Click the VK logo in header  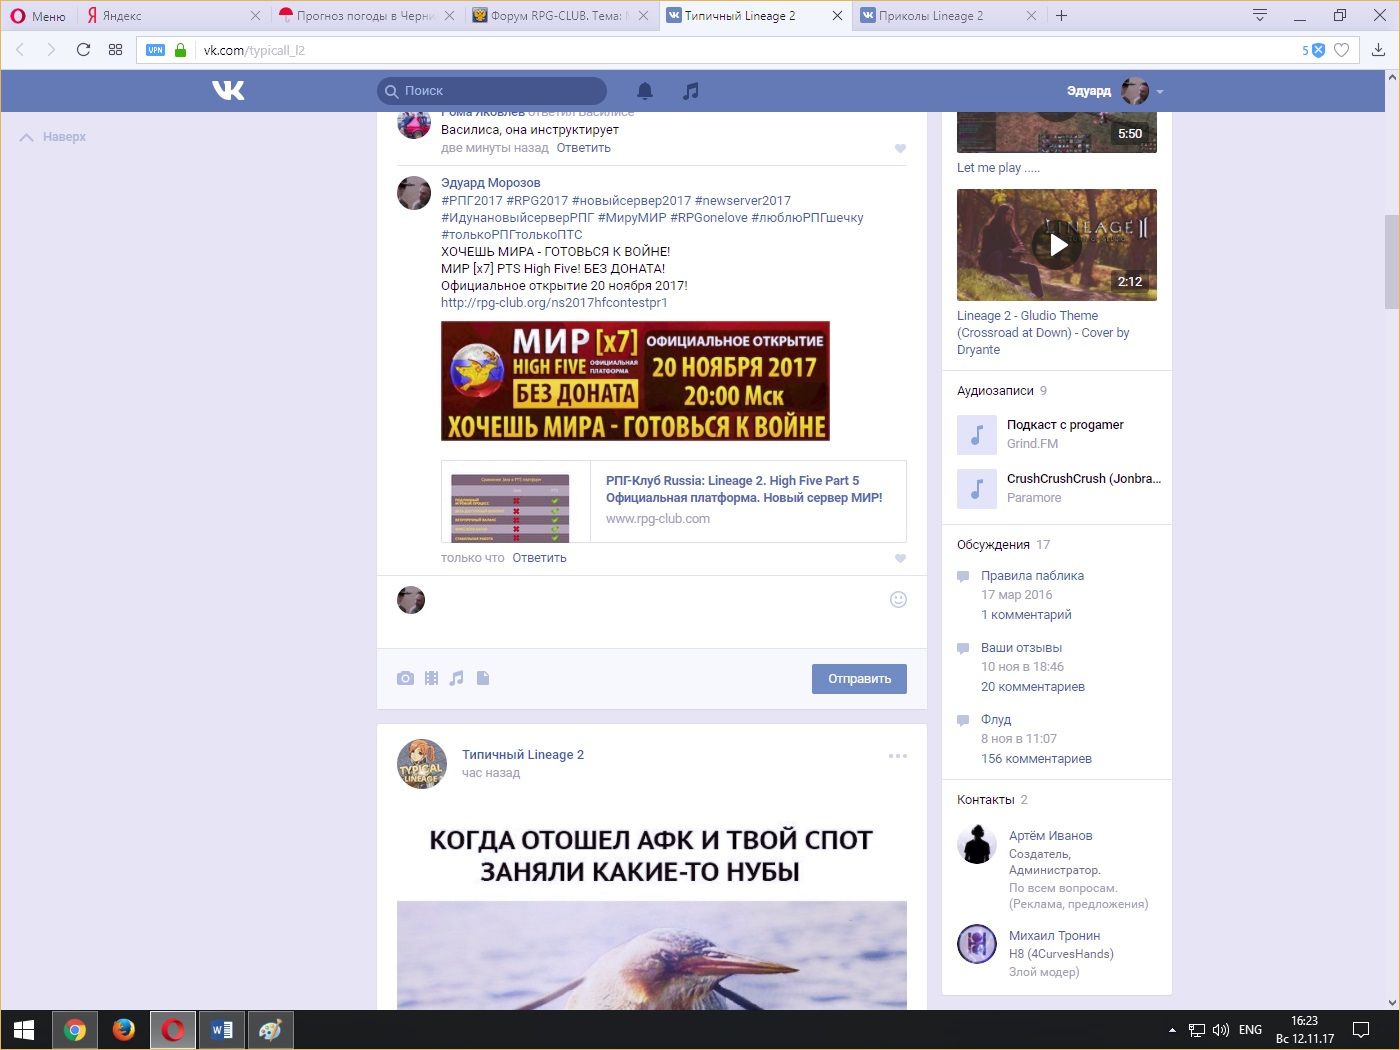point(228,91)
